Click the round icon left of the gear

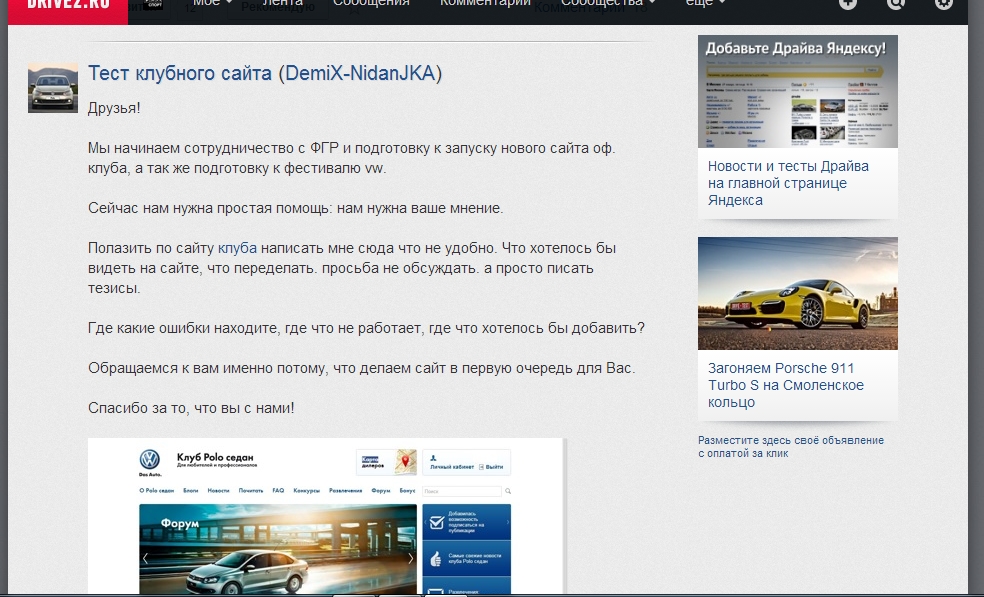[895, 5]
